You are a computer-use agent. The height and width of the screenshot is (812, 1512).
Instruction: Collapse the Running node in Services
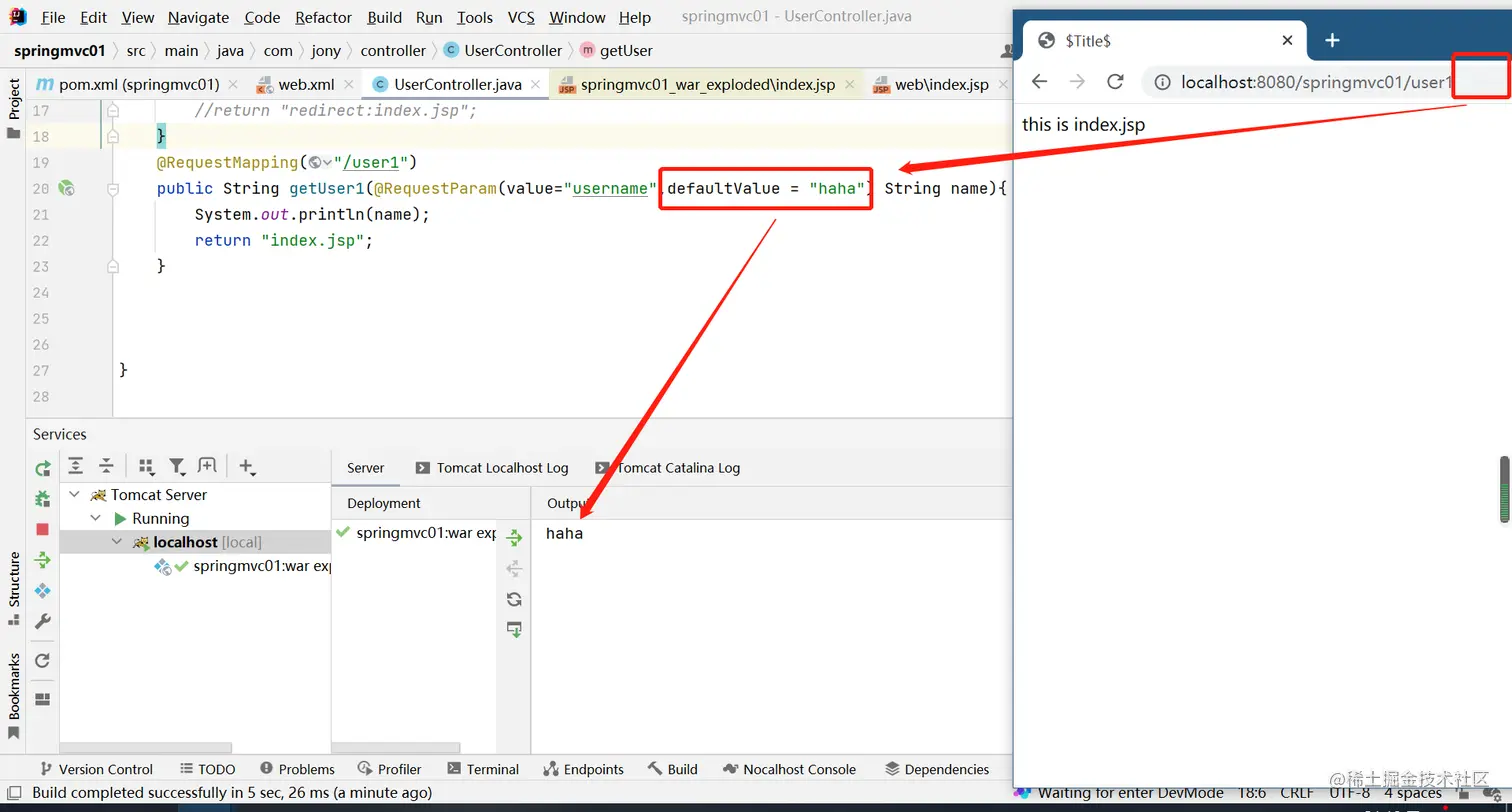pyautogui.click(x=96, y=519)
